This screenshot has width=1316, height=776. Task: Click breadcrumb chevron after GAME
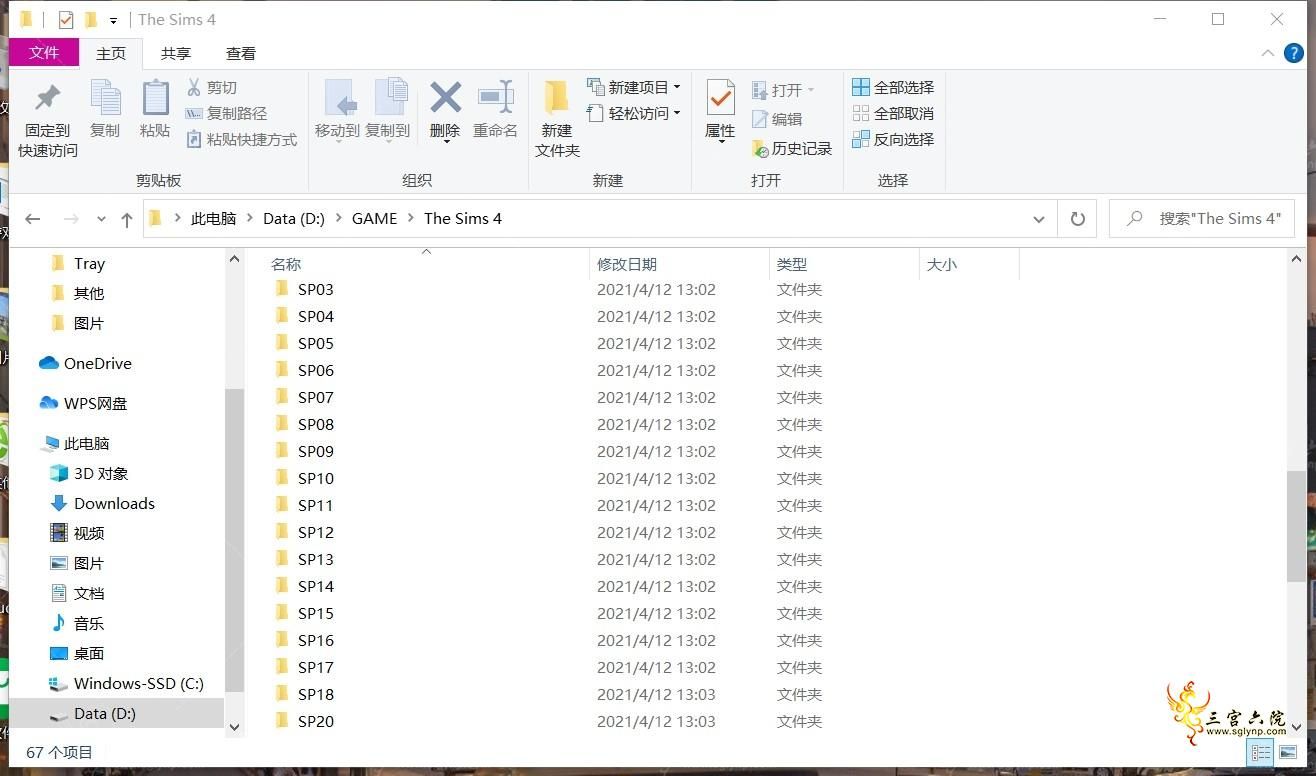click(x=411, y=218)
